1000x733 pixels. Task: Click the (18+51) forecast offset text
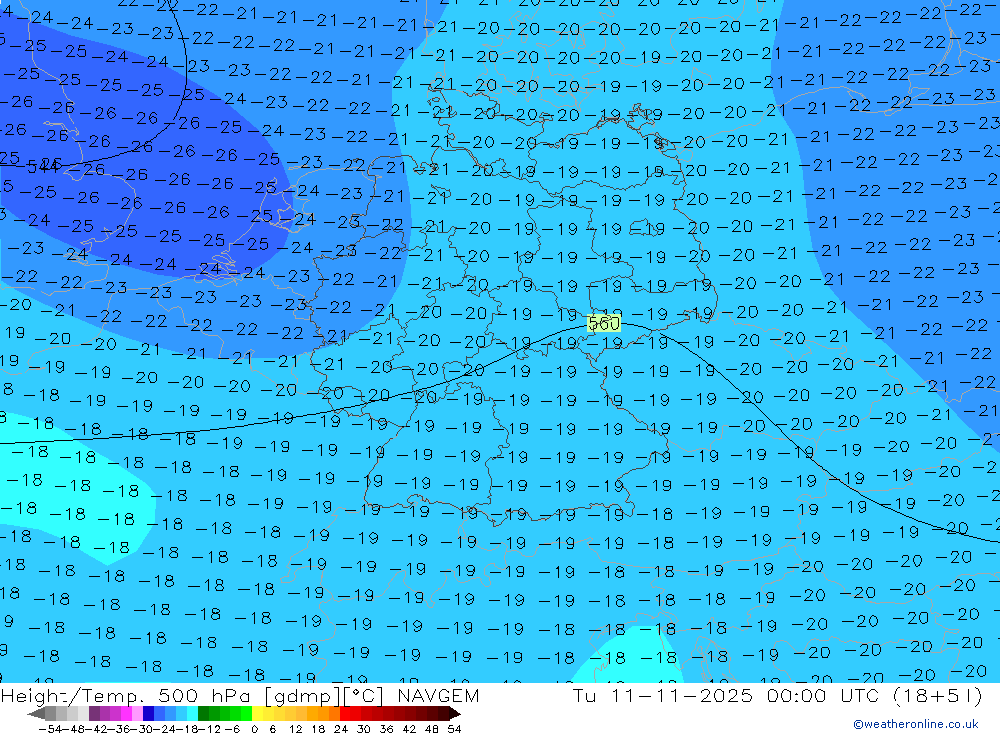[x=938, y=695]
